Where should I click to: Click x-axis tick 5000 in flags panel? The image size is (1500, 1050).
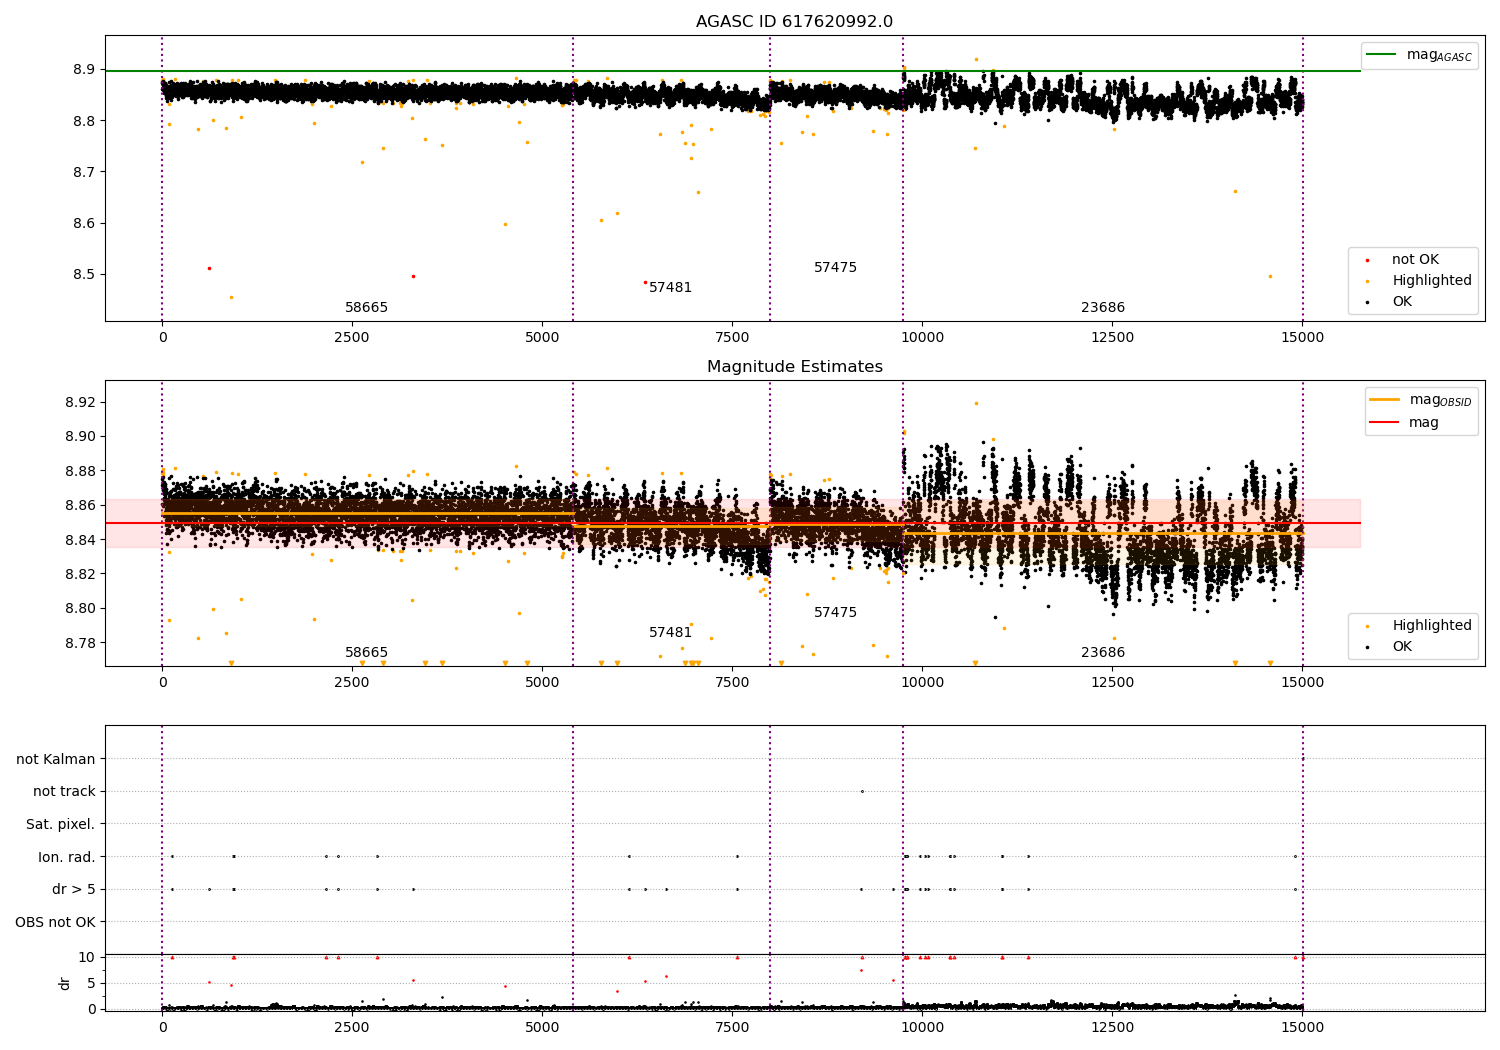[x=542, y=1028]
